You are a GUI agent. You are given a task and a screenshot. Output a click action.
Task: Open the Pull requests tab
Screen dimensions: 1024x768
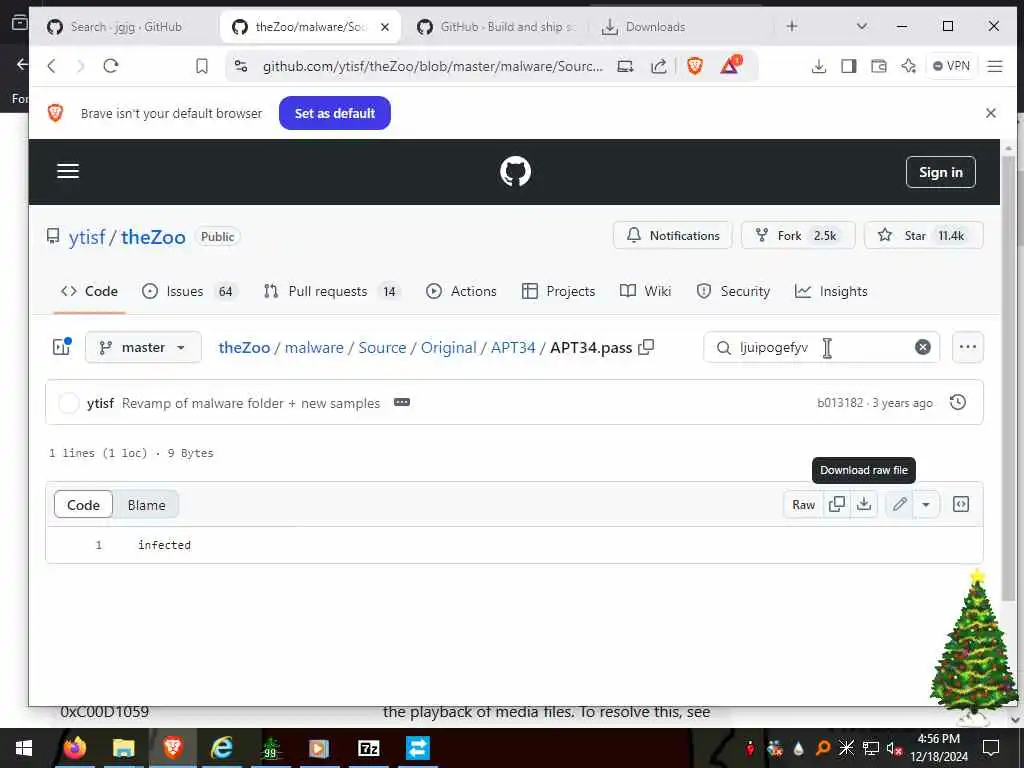pyautogui.click(x=332, y=291)
